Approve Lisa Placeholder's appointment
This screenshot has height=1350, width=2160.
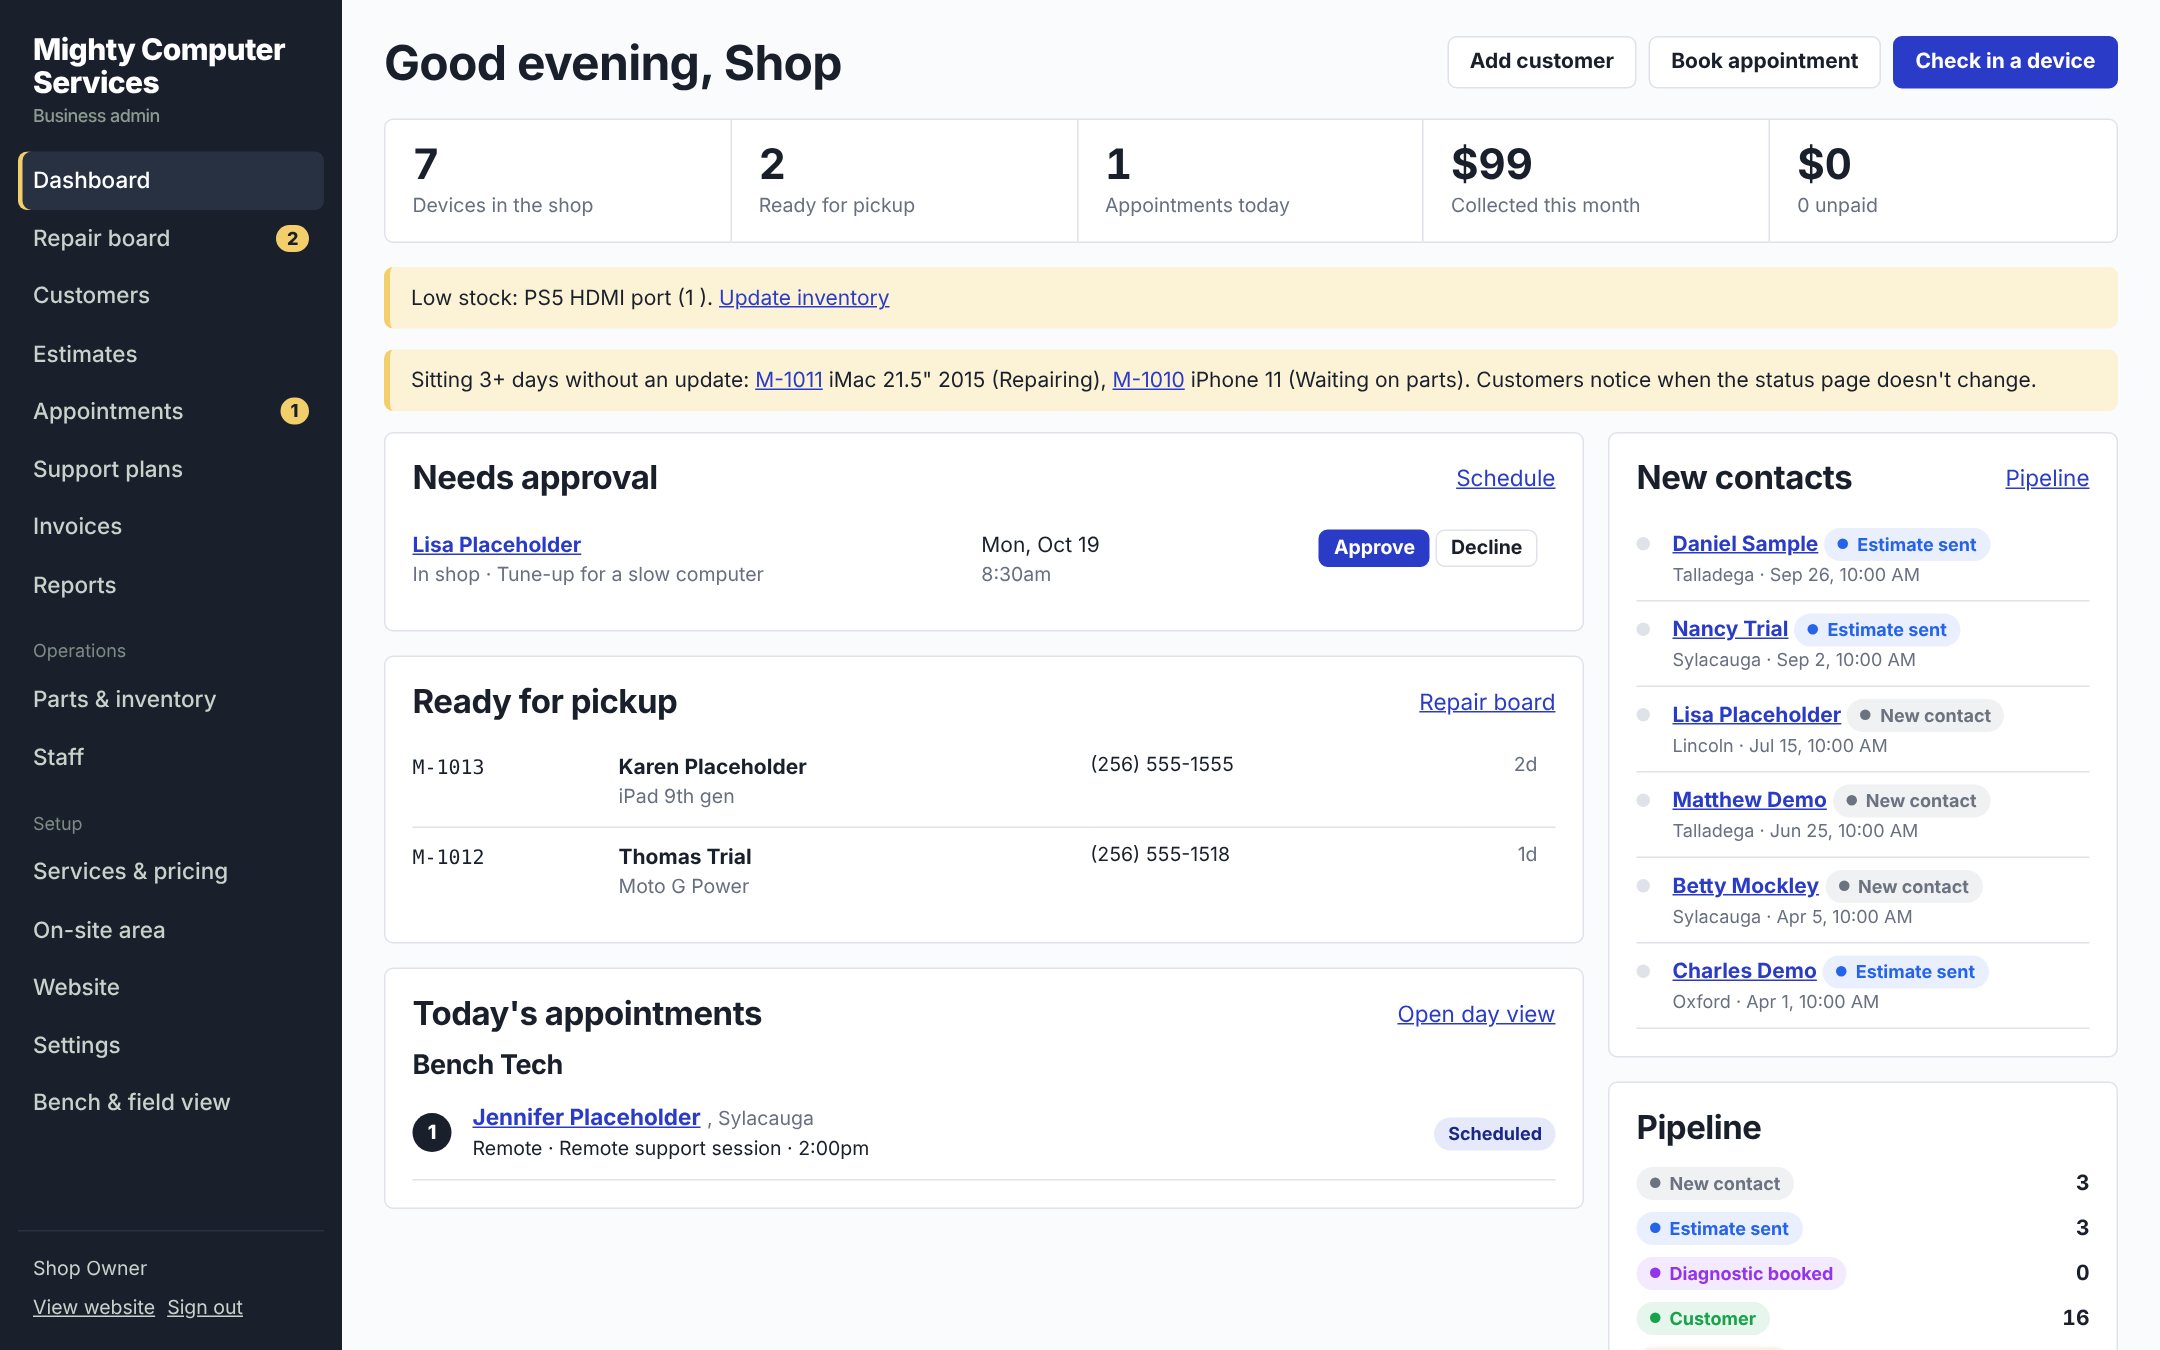coord(1373,547)
